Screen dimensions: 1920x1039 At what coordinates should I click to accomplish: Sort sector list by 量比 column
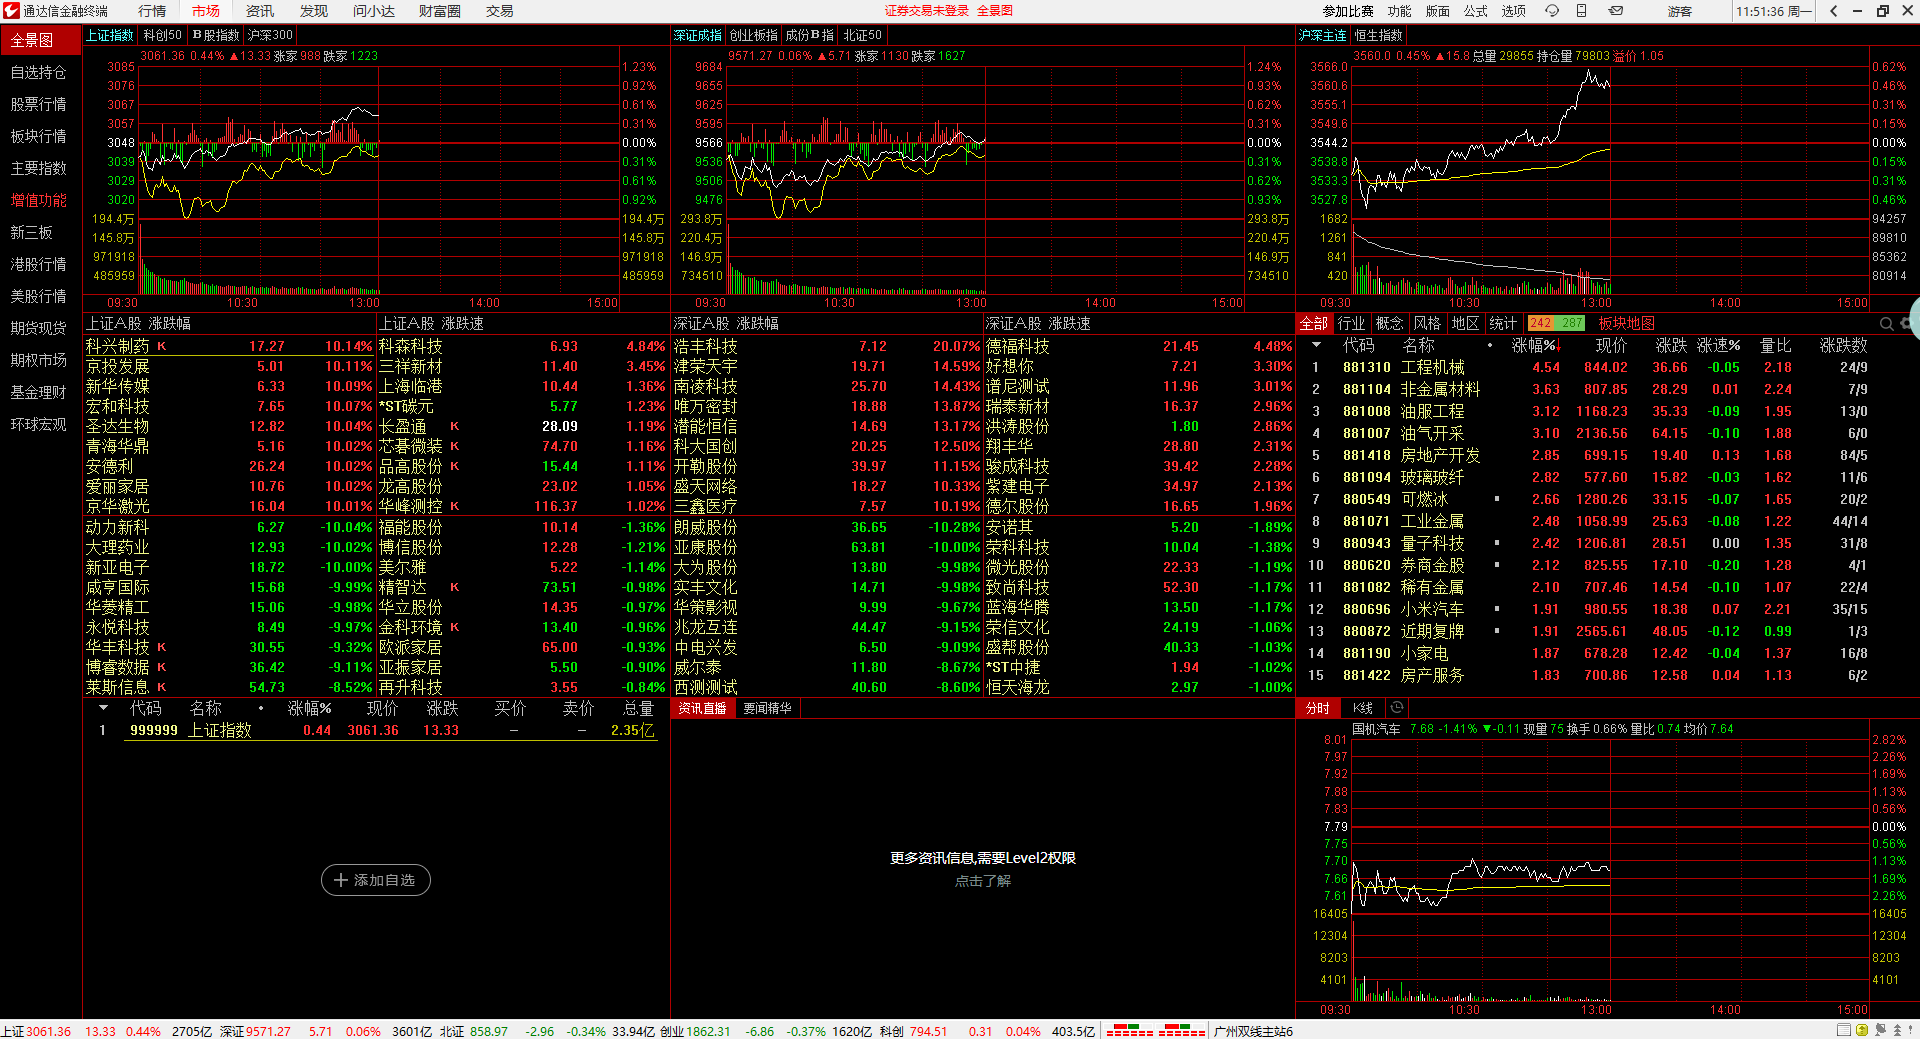(1776, 345)
